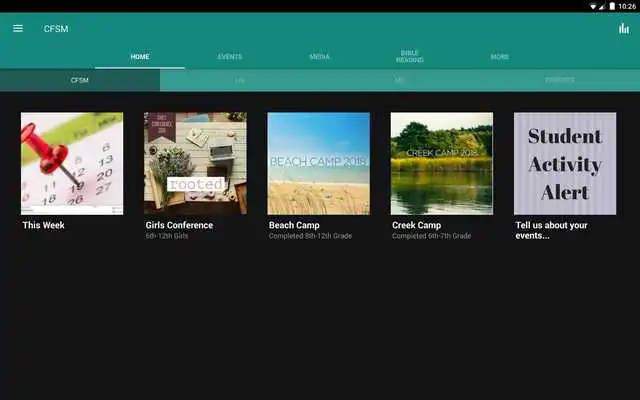
Task: Select the Parents sub-tab
Action: 559,80
